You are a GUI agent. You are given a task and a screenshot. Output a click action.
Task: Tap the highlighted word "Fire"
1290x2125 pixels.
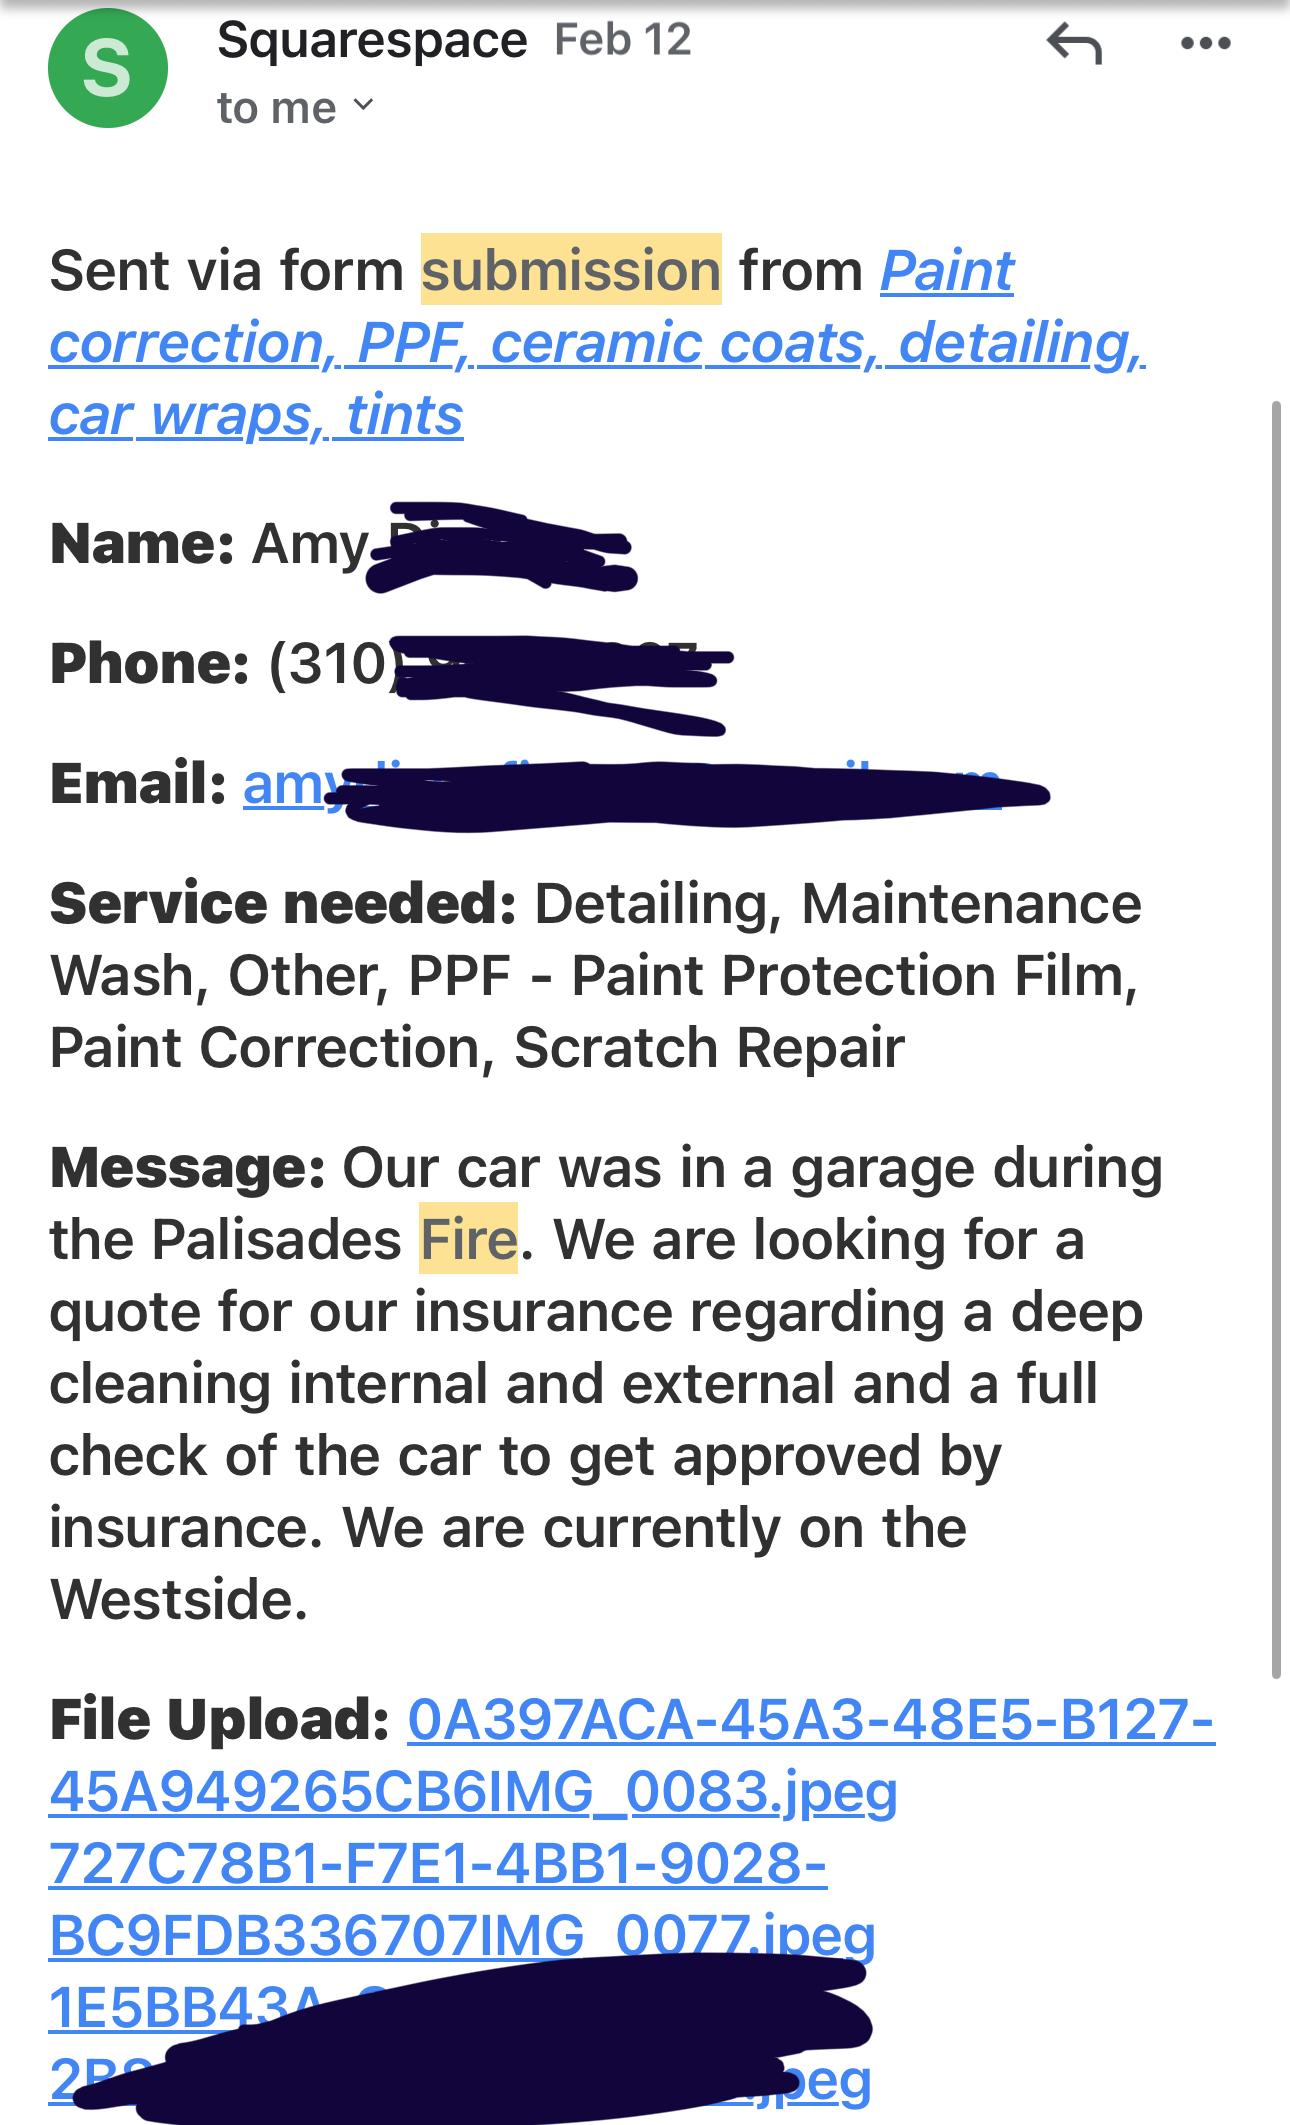click(468, 1239)
